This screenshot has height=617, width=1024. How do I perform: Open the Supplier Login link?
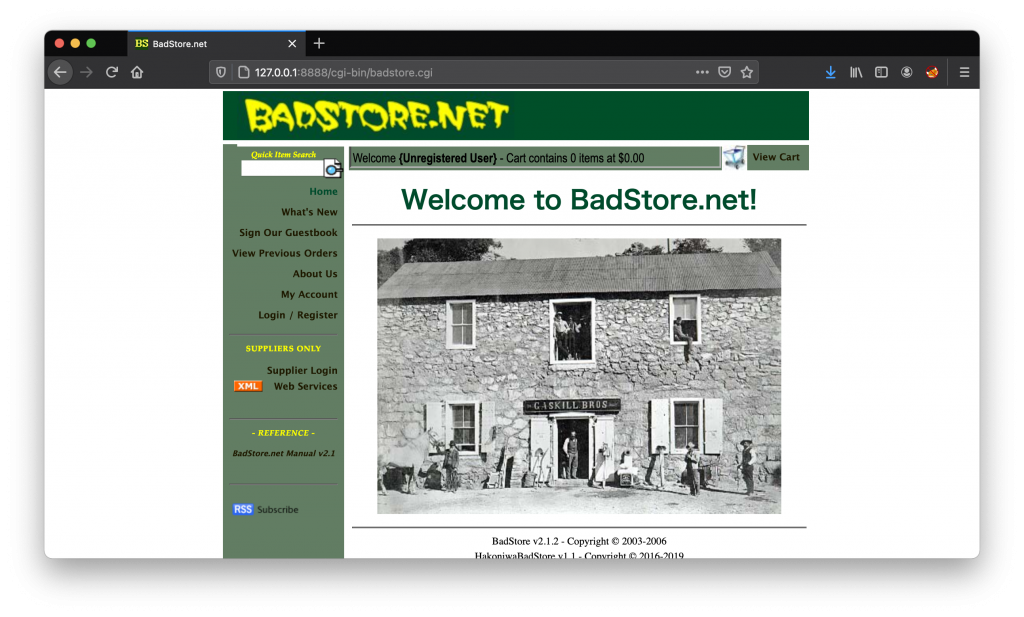click(301, 370)
